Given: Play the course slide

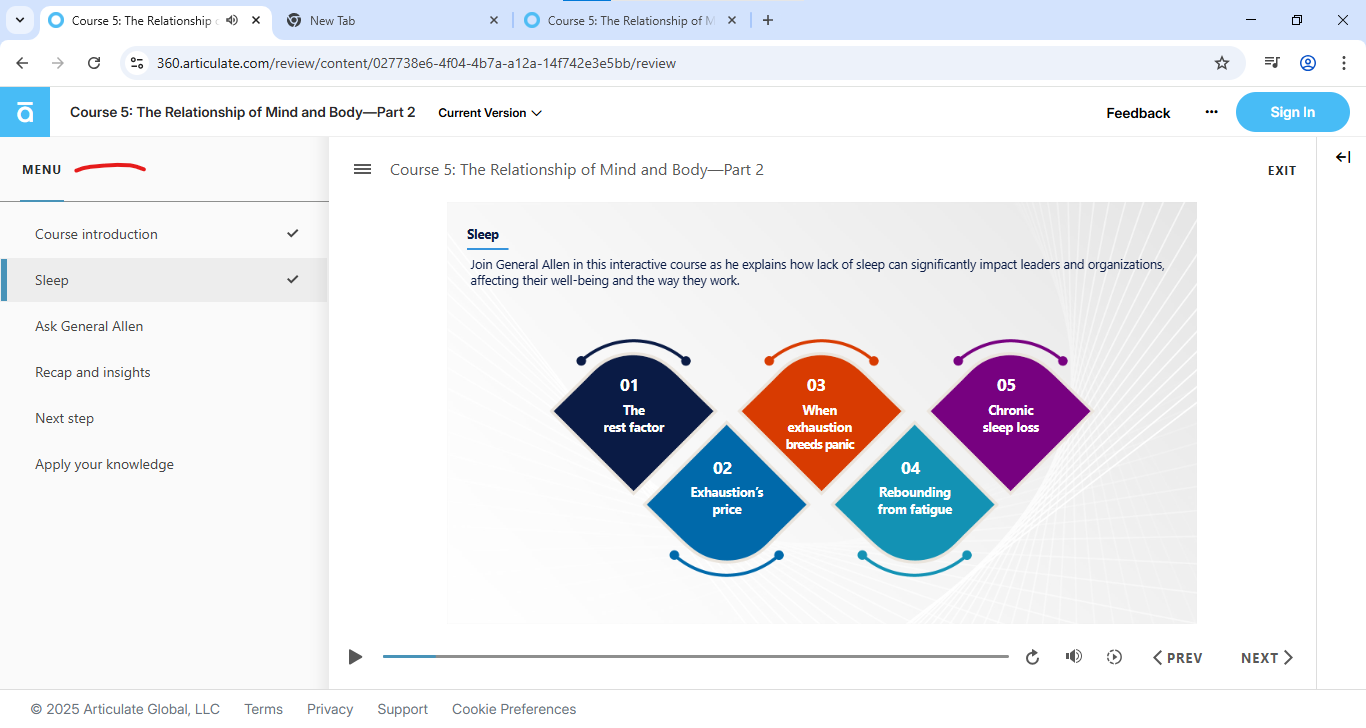Looking at the screenshot, I should coord(355,657).
